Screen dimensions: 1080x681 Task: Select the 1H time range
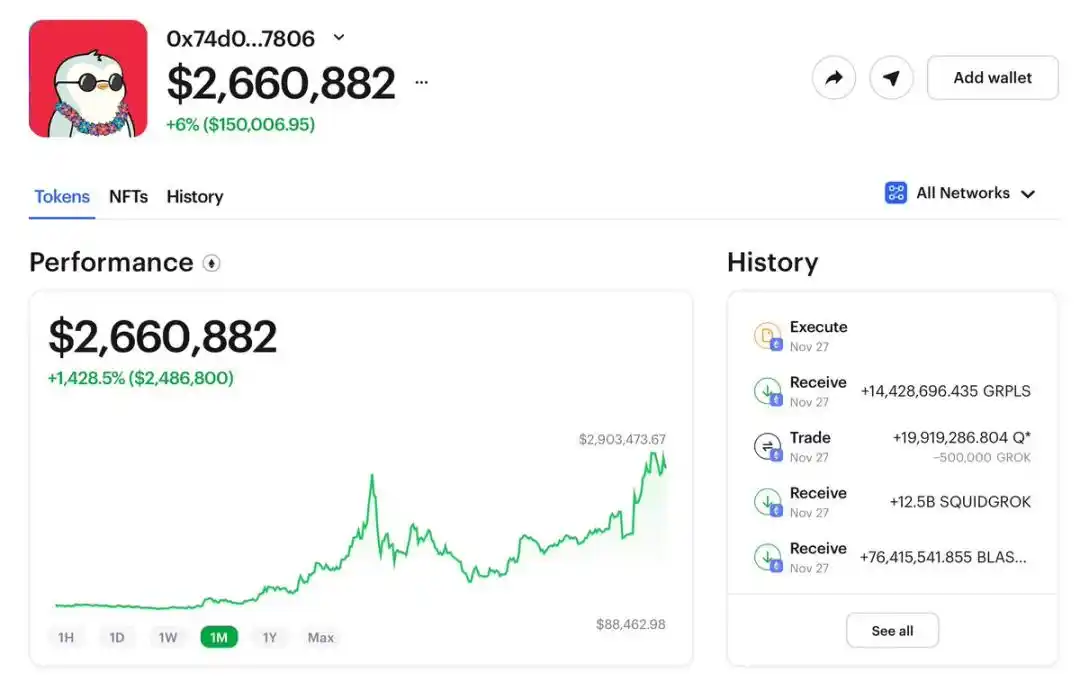pyautogui.click(x=66, y=637)
